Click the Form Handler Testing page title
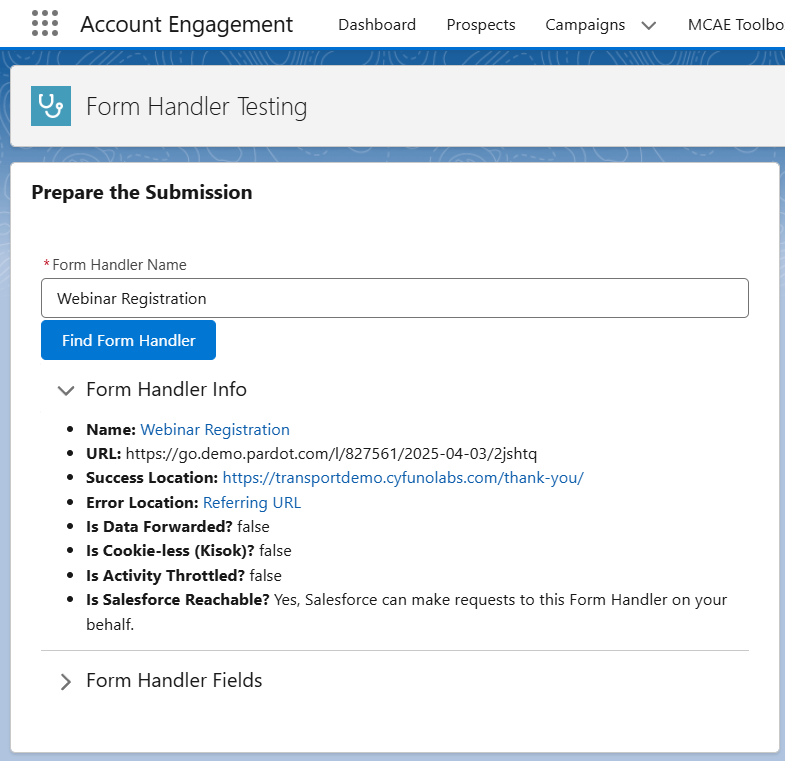 click(196, 107)
